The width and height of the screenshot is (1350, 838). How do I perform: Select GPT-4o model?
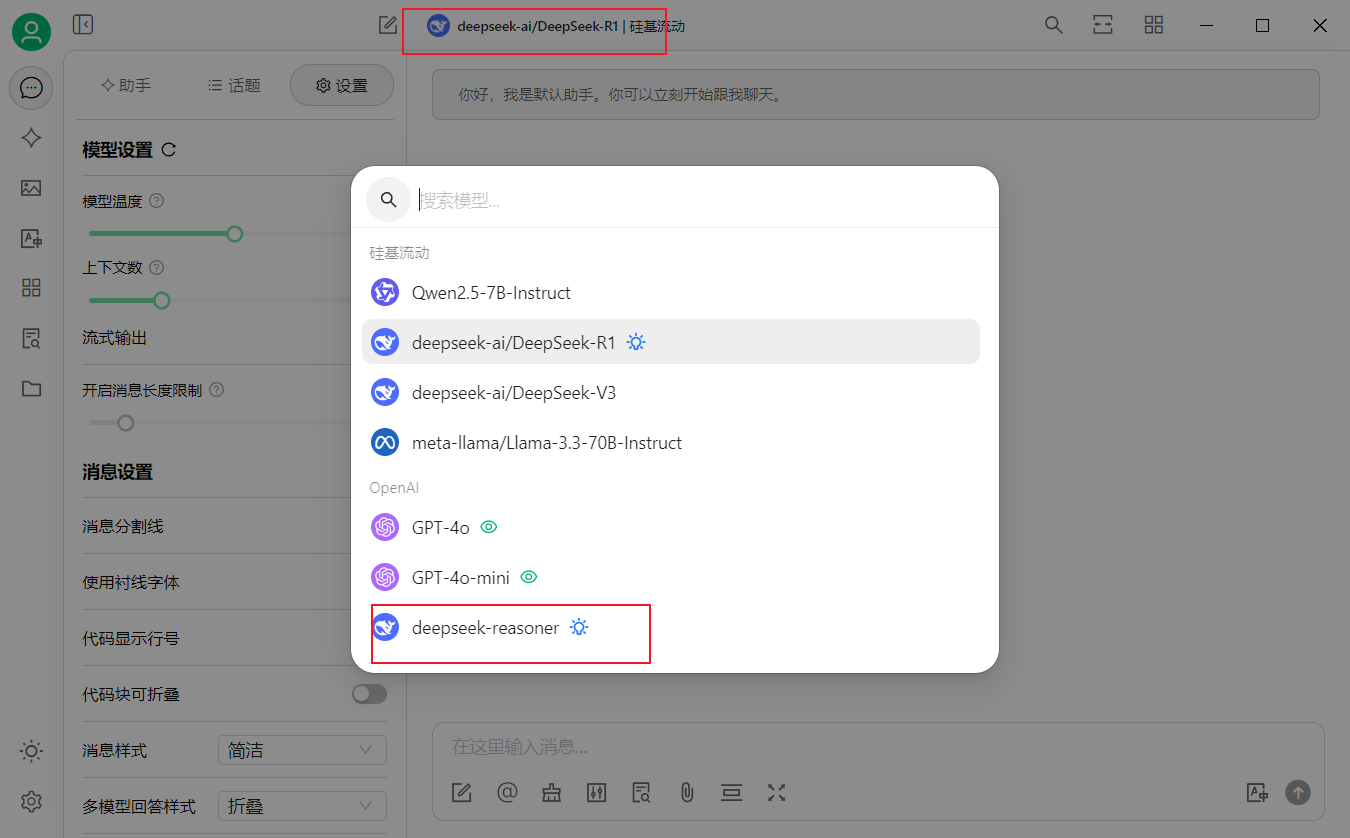pyautogui.click(x=670, y=527)
